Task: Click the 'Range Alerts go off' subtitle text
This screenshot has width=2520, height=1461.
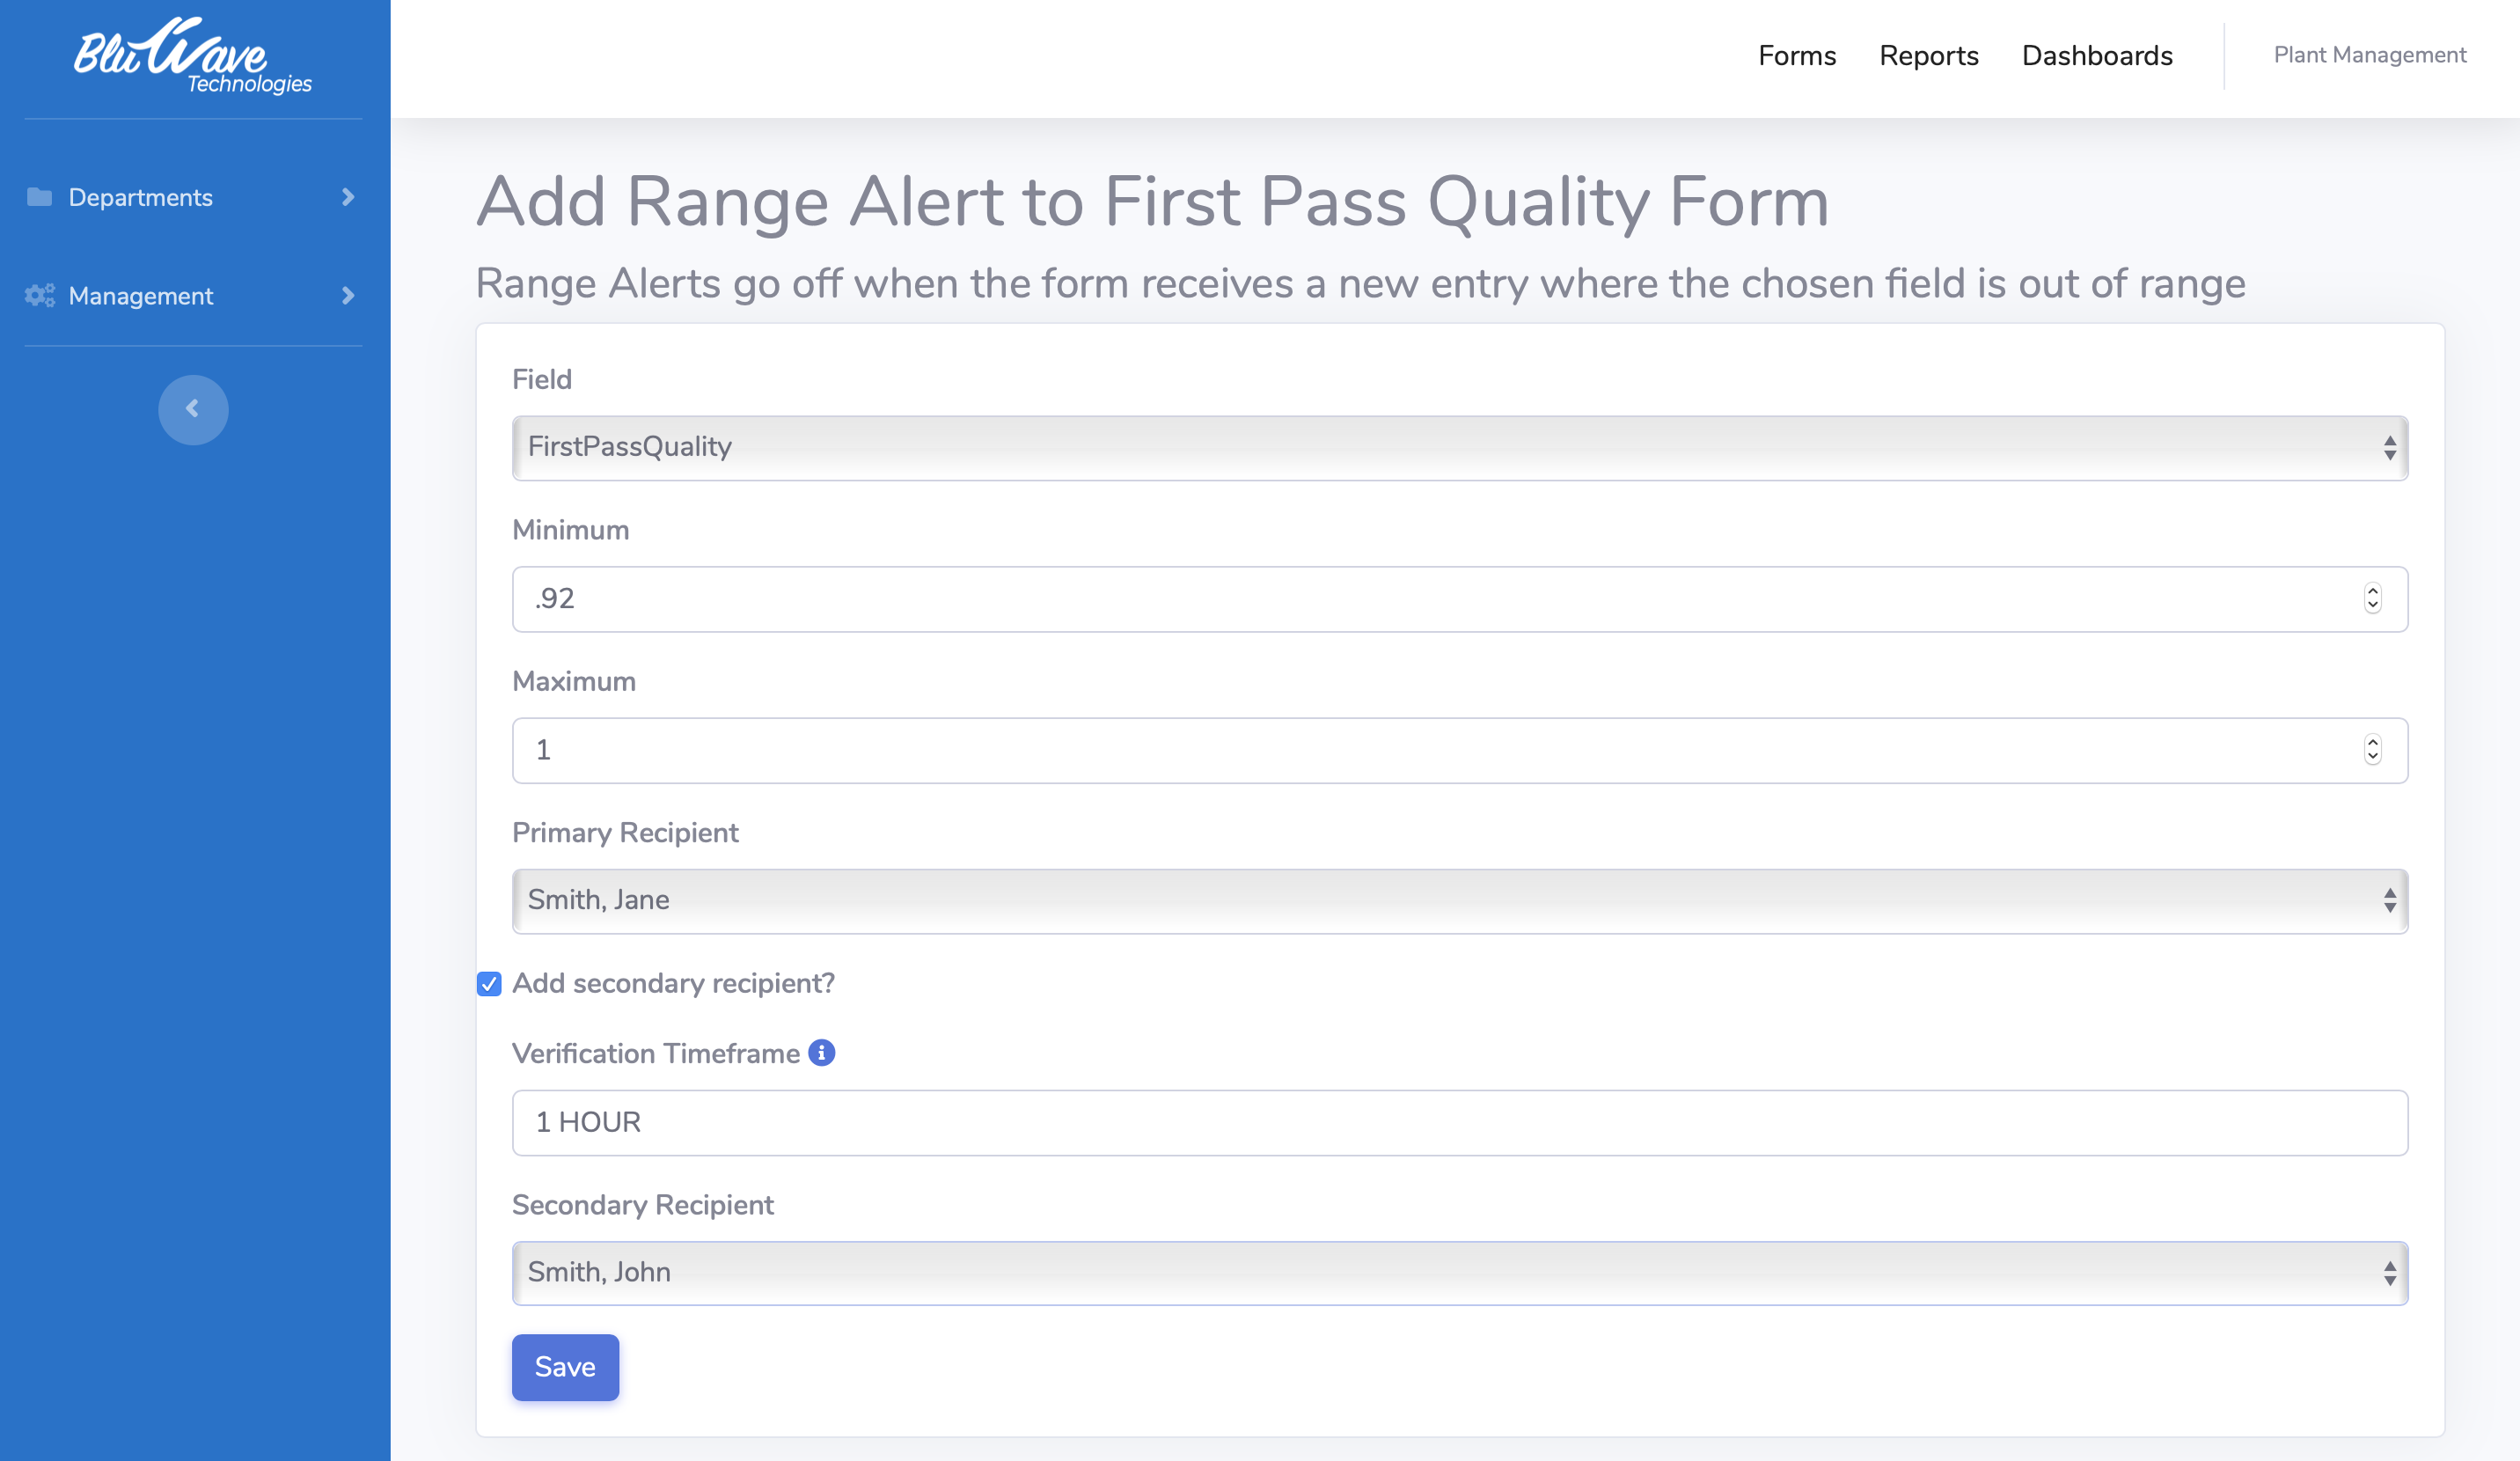Action: (x=1360, y=284)
